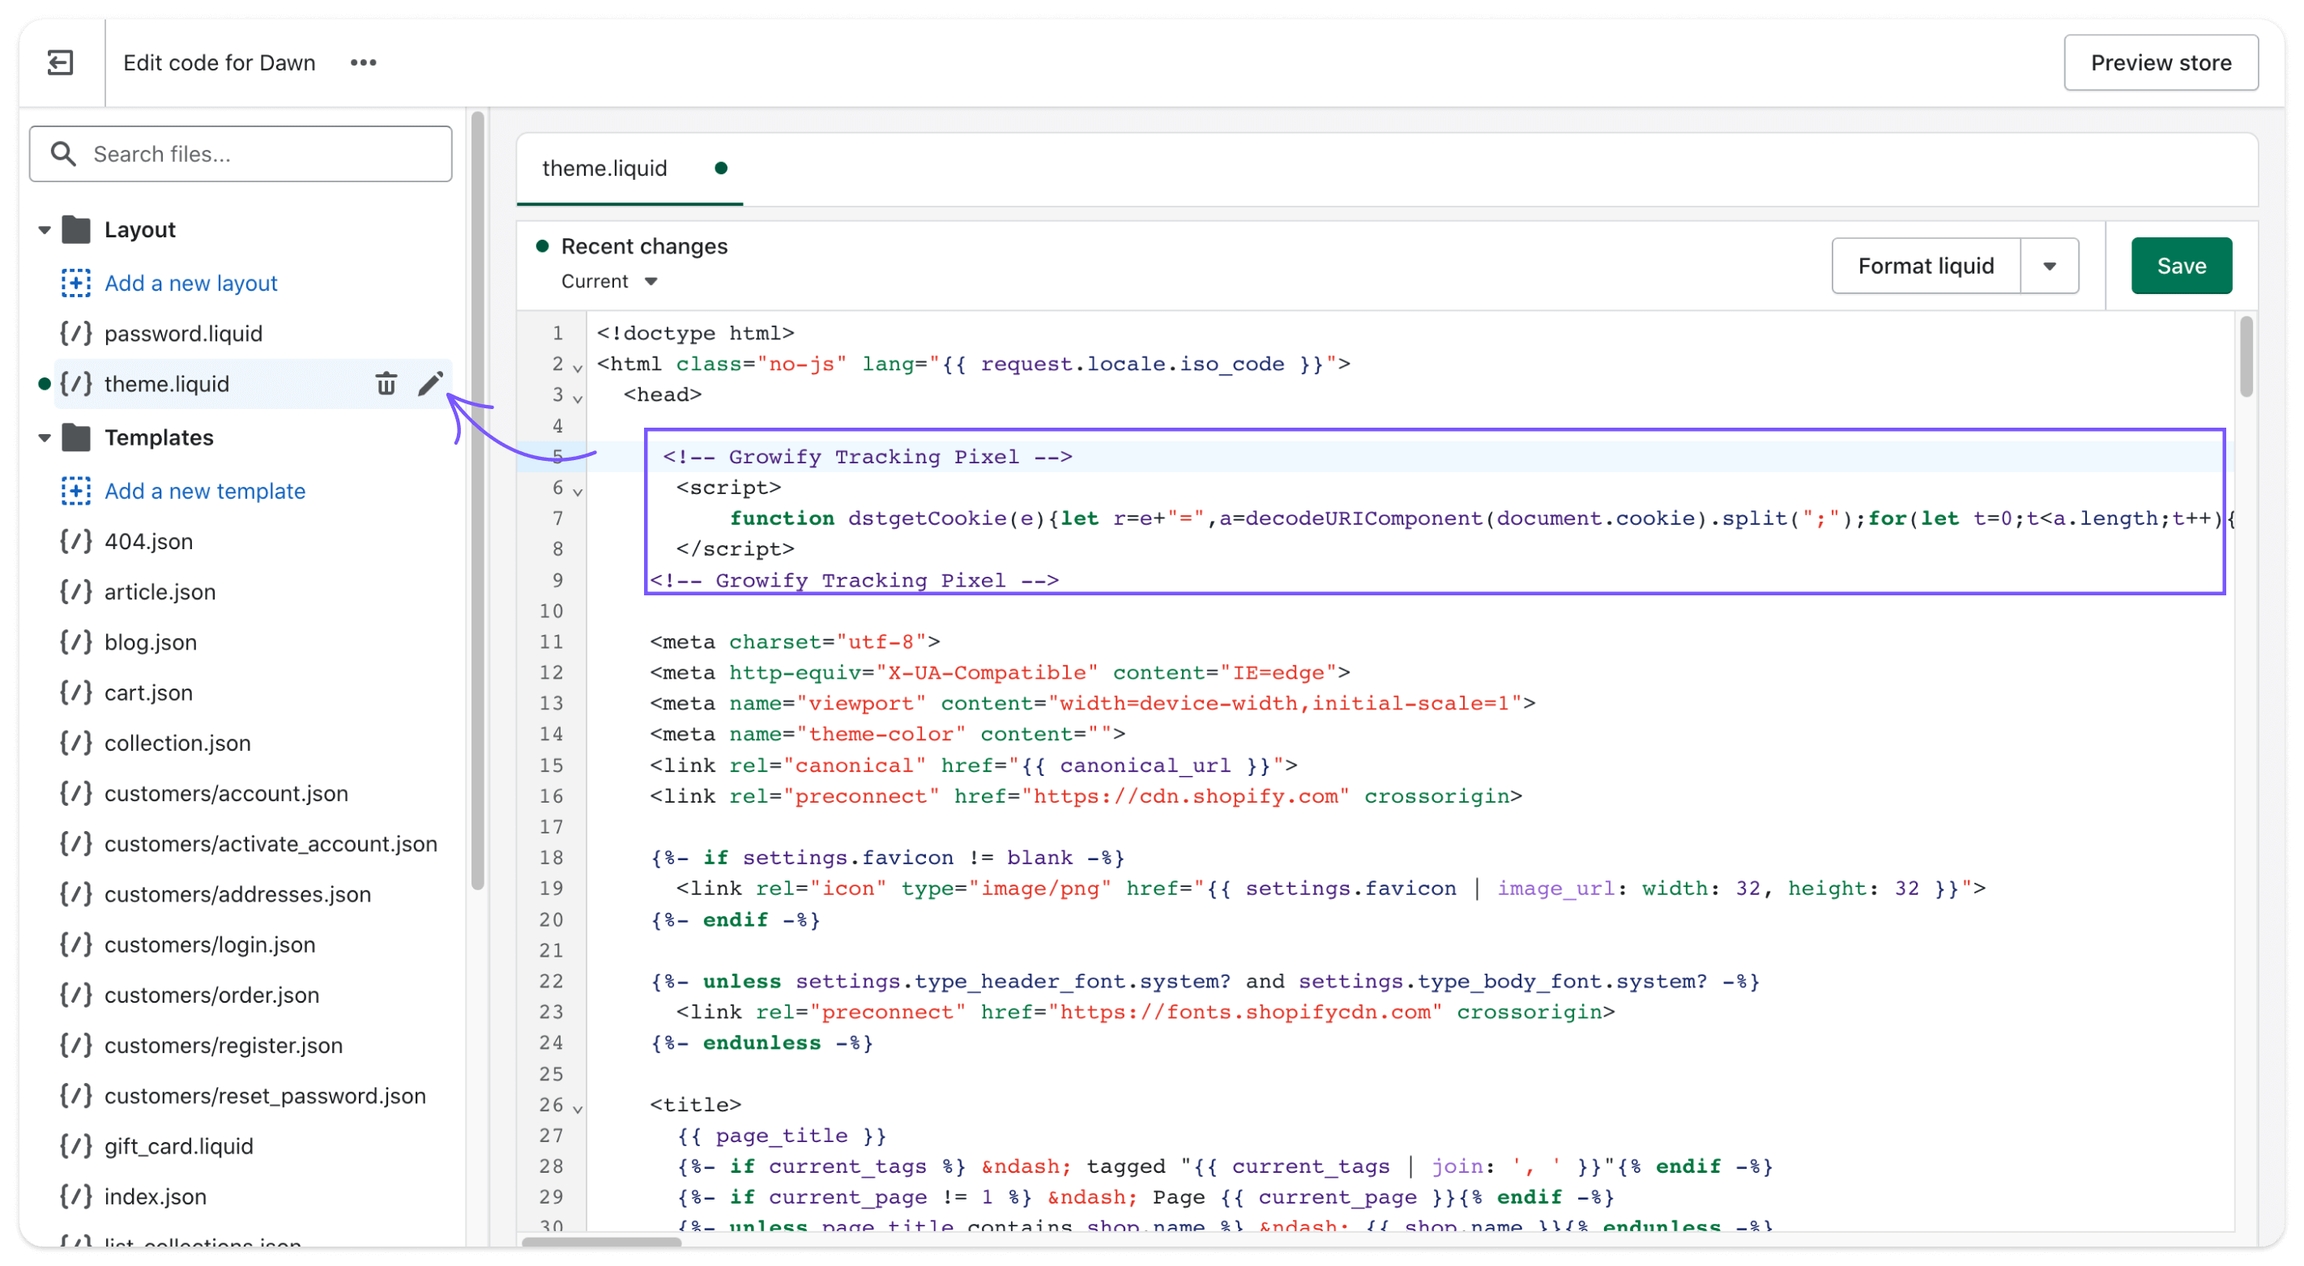Click the password.liquid file icon
The height and width of the screenshot is (1266, 2304).
[76, 333]
